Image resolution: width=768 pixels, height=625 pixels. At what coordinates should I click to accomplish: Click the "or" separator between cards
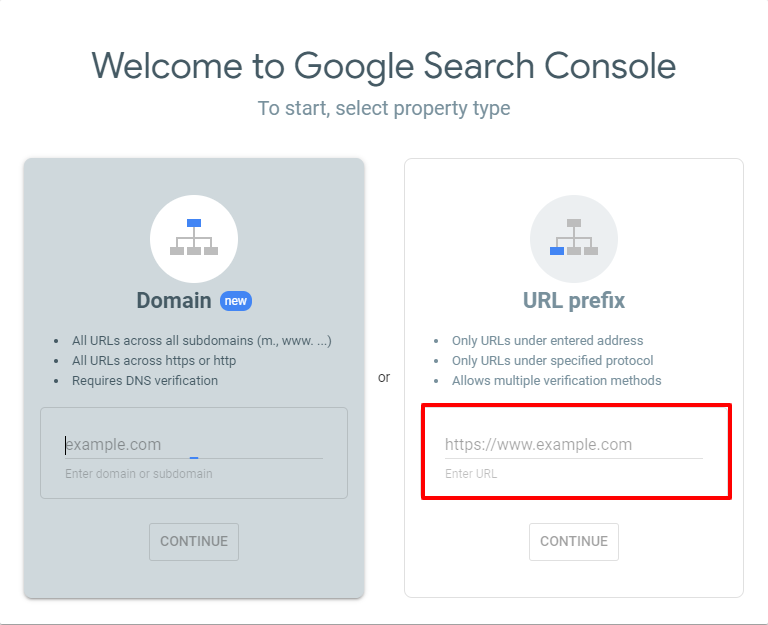point(384,378)
